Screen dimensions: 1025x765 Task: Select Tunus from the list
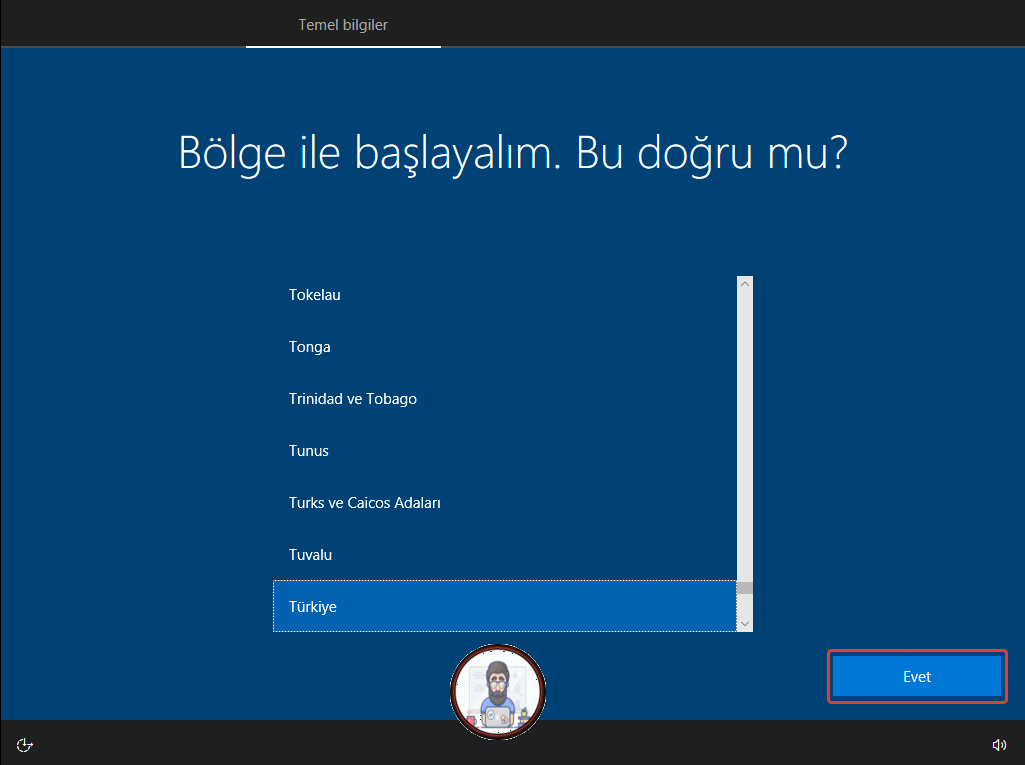[x=505, y=450]
